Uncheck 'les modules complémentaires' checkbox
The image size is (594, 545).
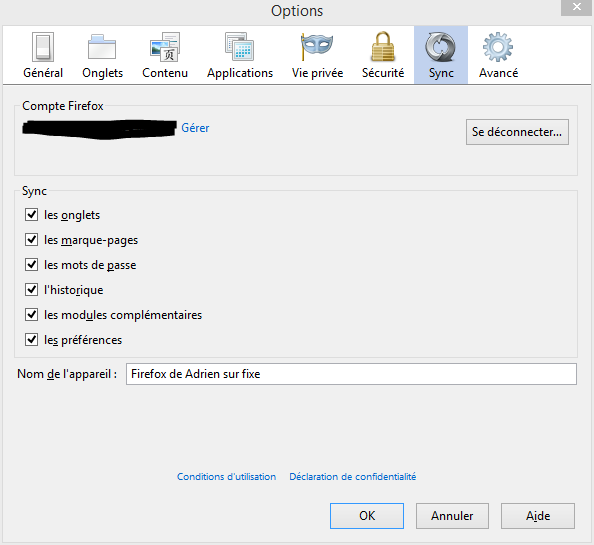click(x=31, y=315)
